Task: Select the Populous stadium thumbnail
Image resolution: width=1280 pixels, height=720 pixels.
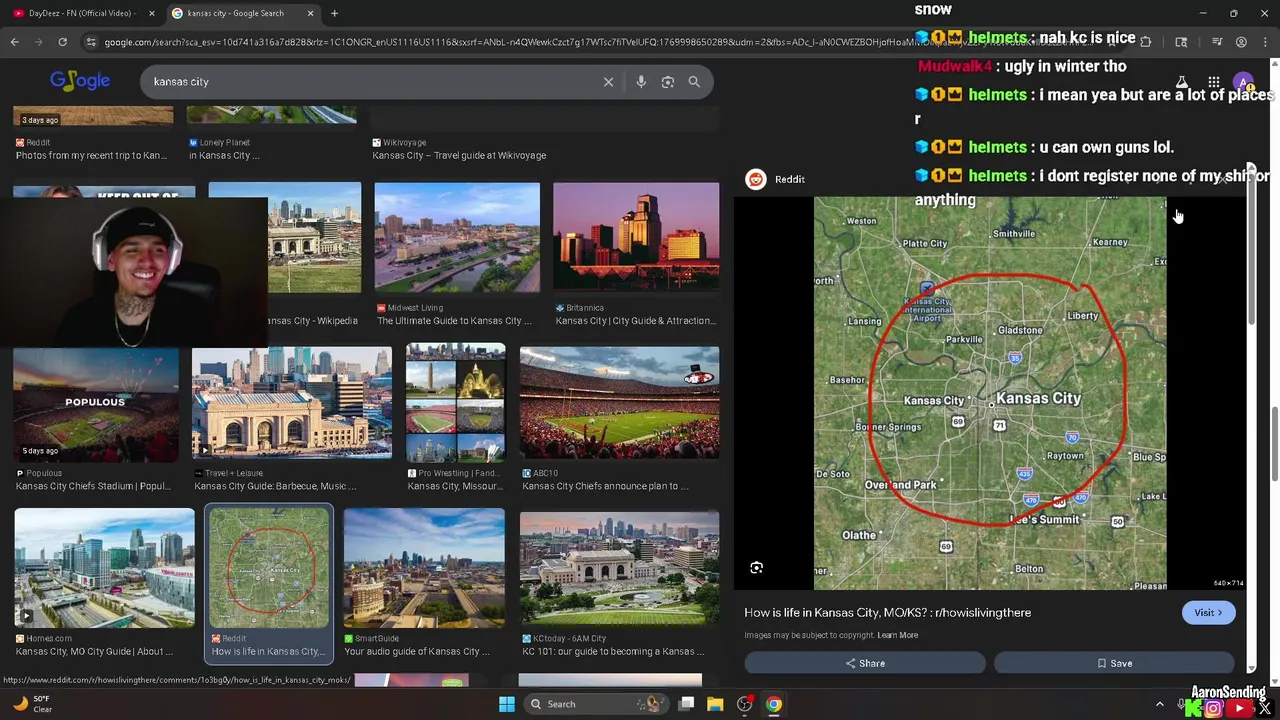Action: pos(96,403)
